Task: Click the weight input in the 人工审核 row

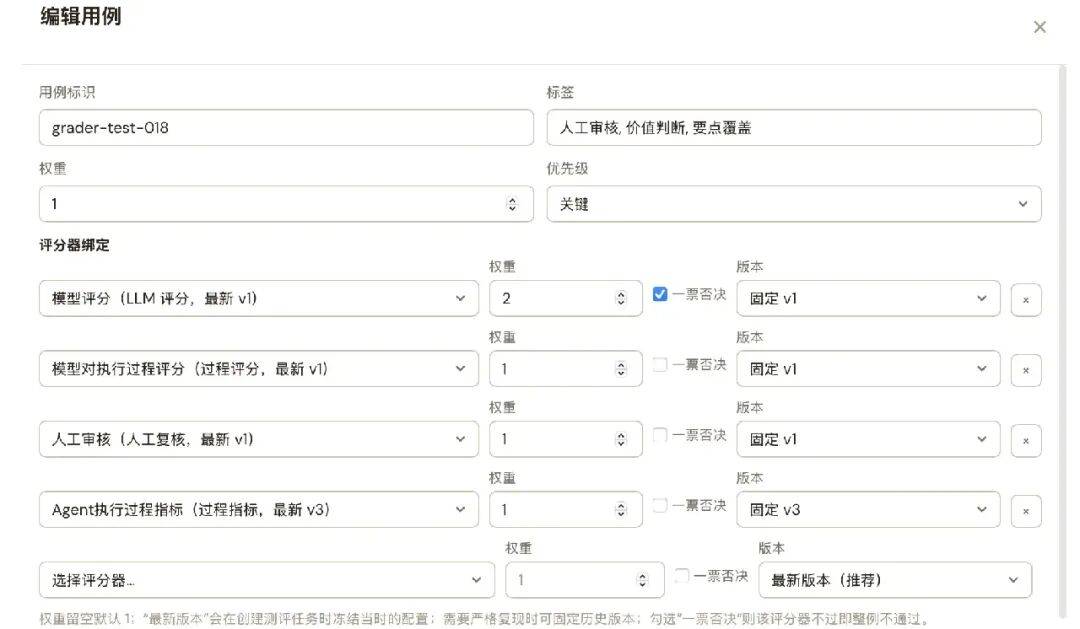Action: click(x=565, y=439)
